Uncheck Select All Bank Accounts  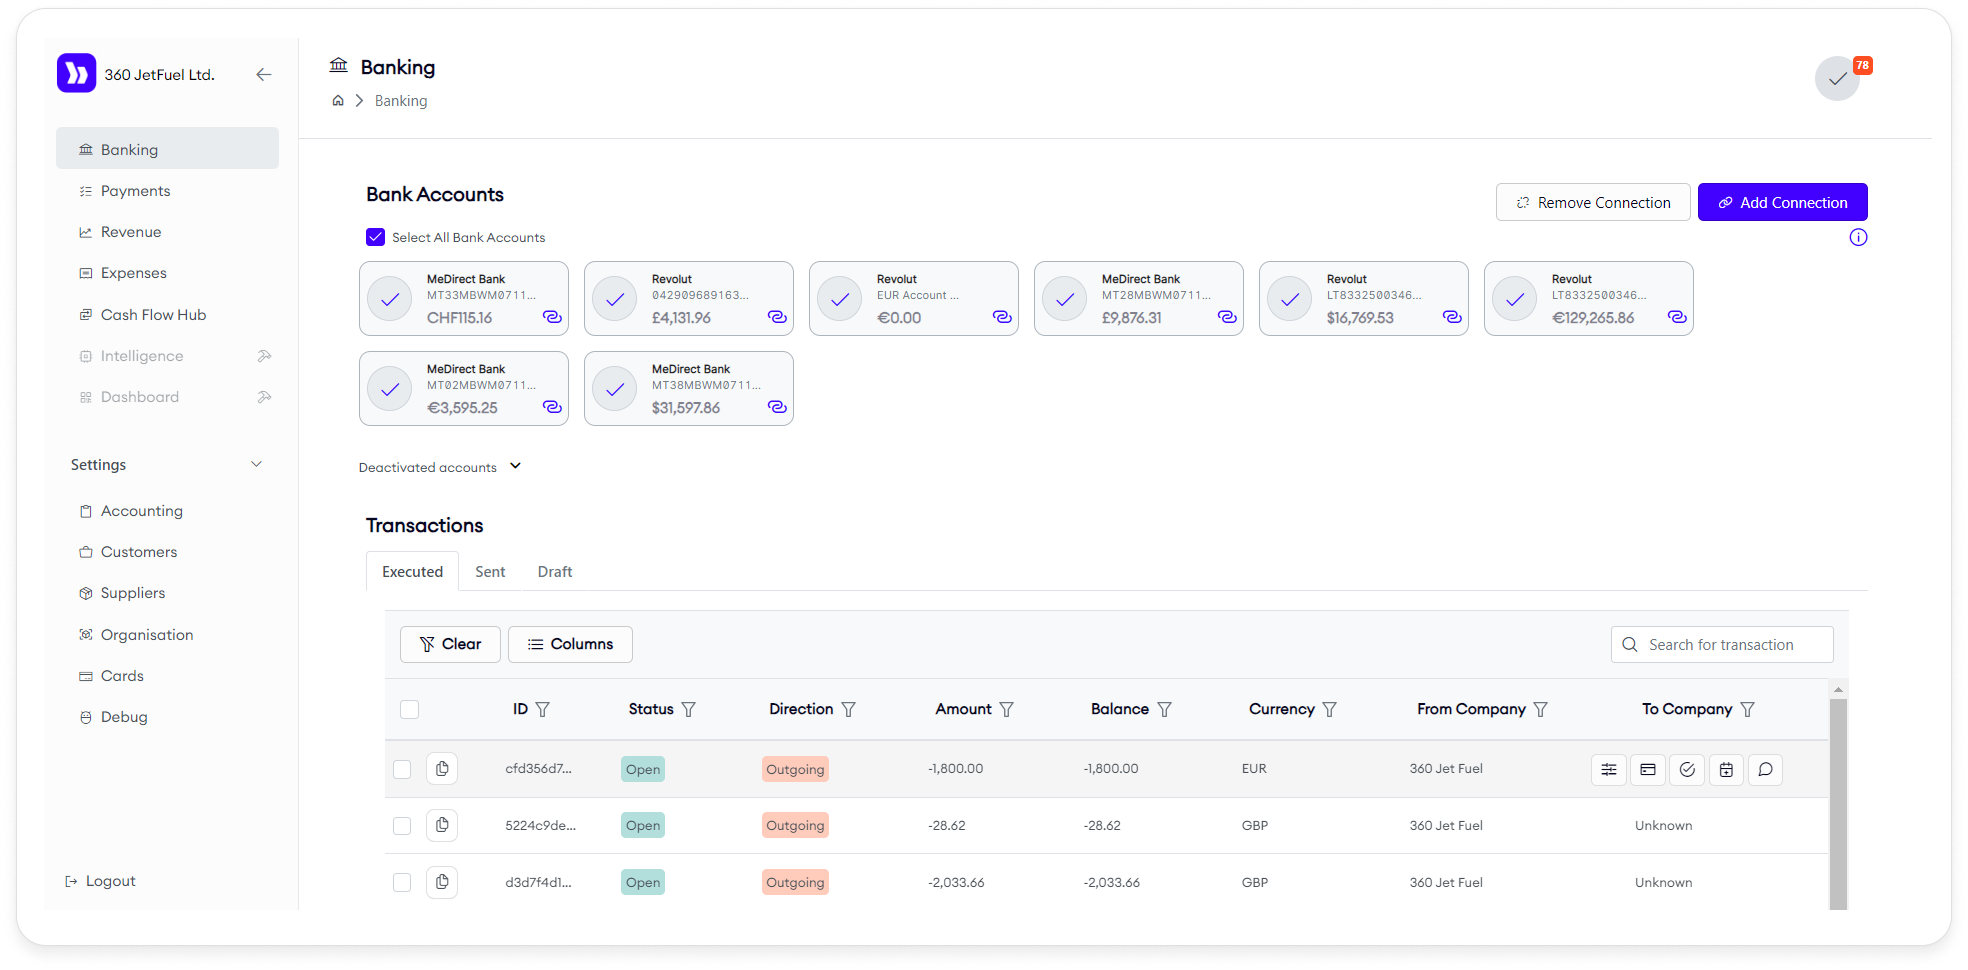(375, 237)
